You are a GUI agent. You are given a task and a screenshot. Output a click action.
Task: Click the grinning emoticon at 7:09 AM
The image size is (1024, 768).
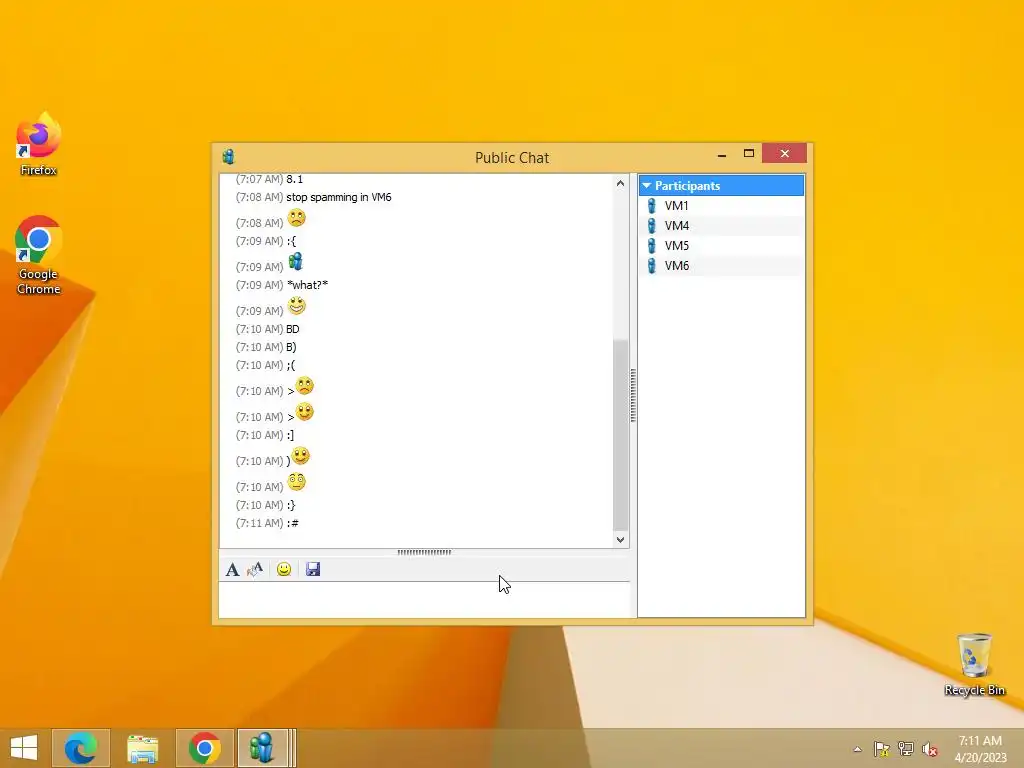tap(296, 306)
